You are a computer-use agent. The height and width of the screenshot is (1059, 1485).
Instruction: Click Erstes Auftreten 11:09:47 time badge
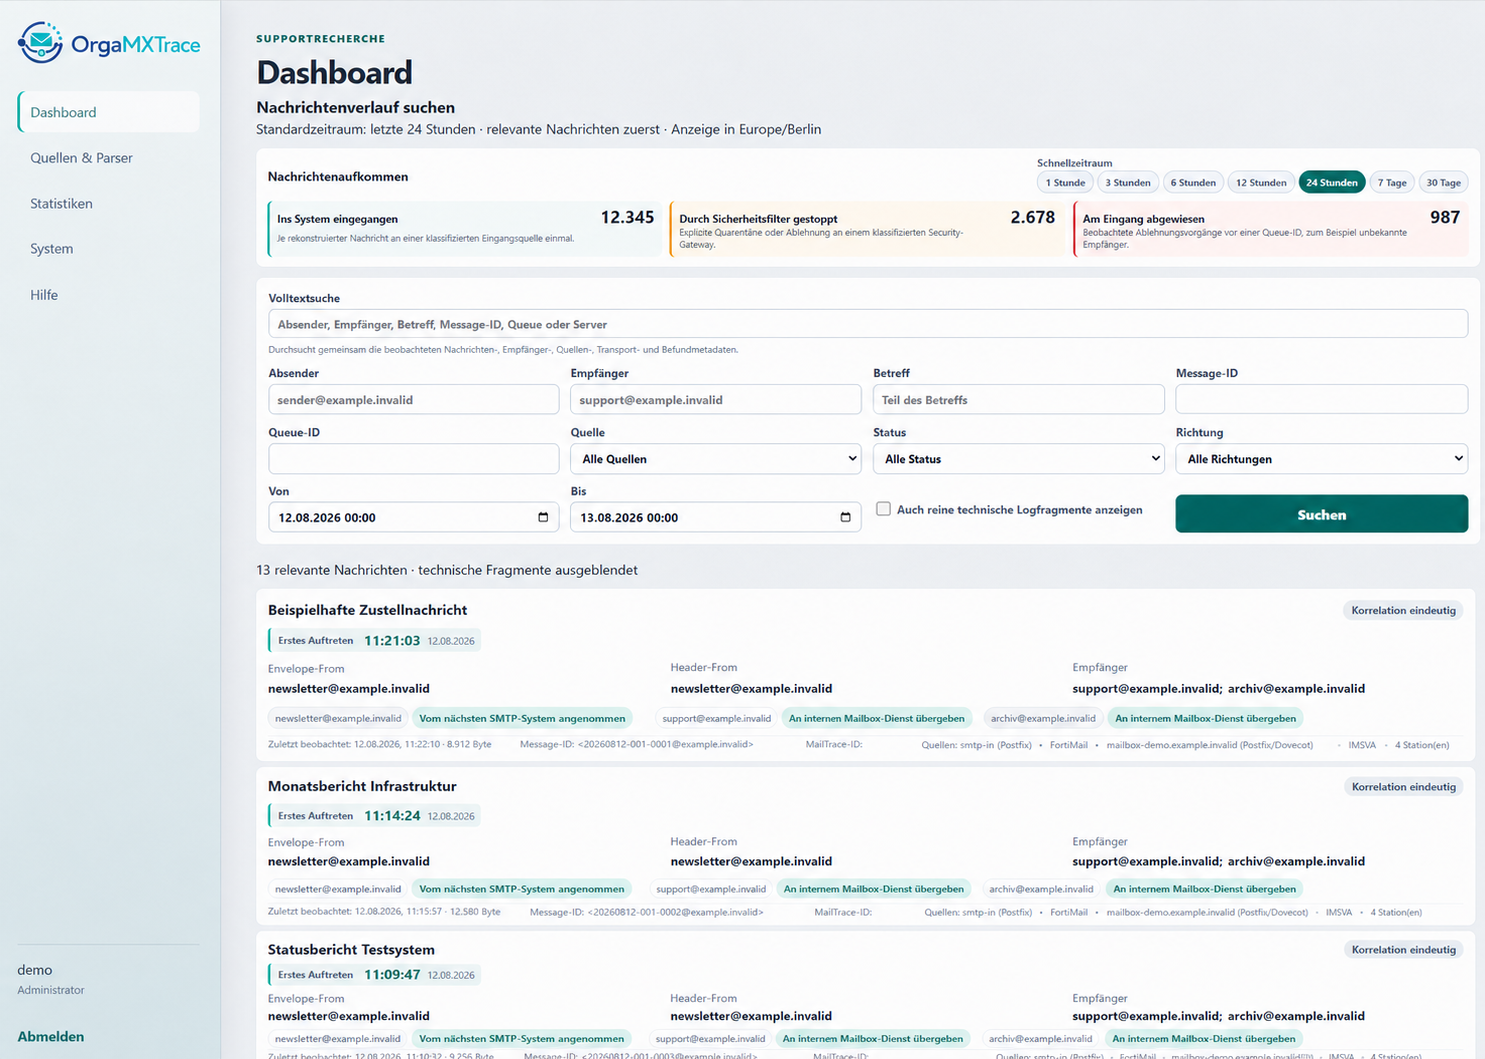coord(375,975)
